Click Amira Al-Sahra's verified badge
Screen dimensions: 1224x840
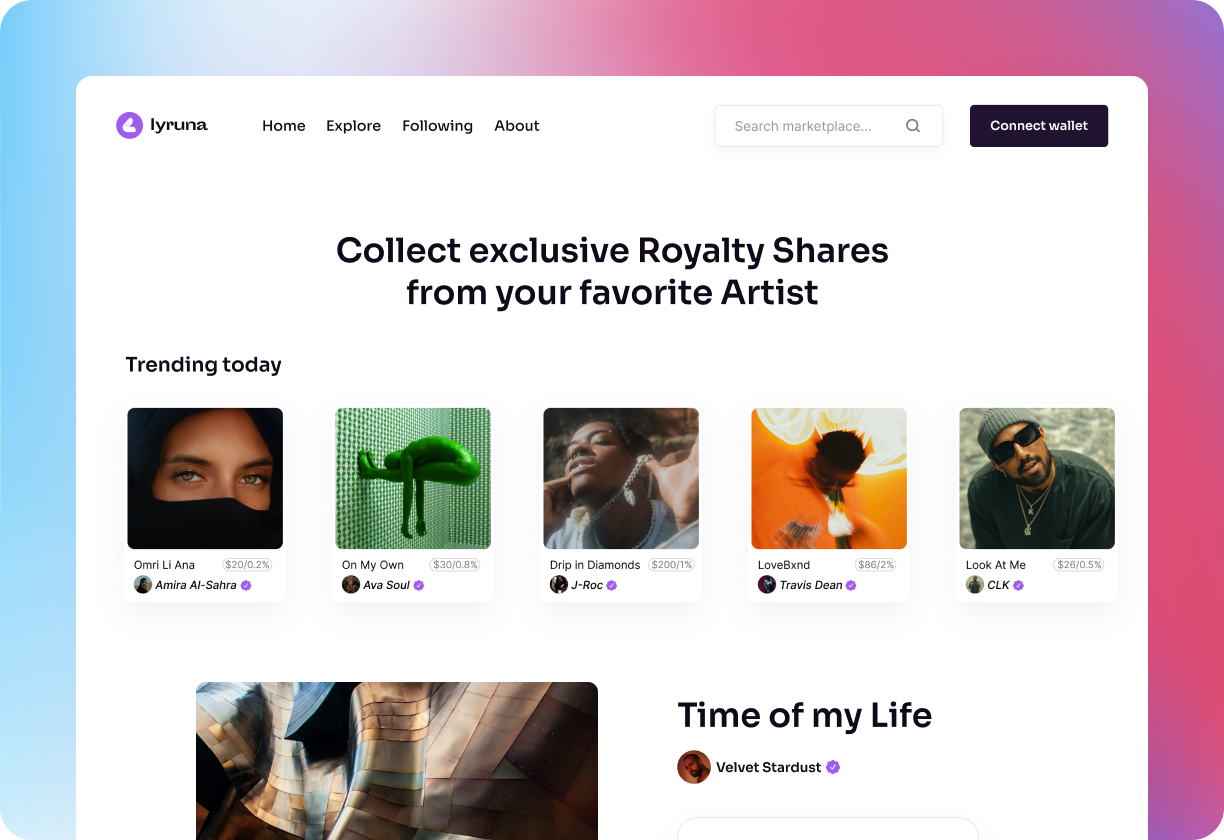(x=246, y=585)
